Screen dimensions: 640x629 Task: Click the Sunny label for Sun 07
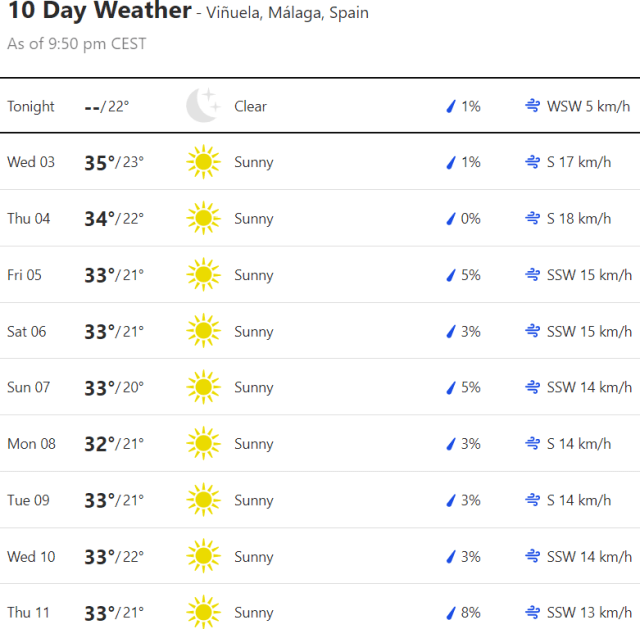click(x=254, y=387)
